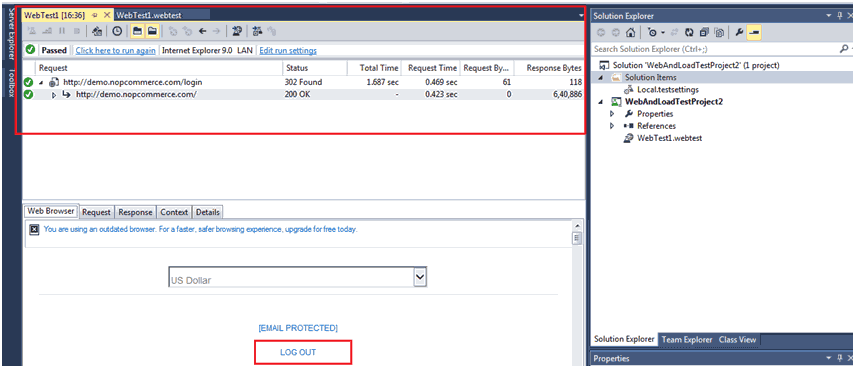Screen dimensions: 855x368
Task: Click the pin icon on Solution Explorer title bar
Action: click(840, 16)
